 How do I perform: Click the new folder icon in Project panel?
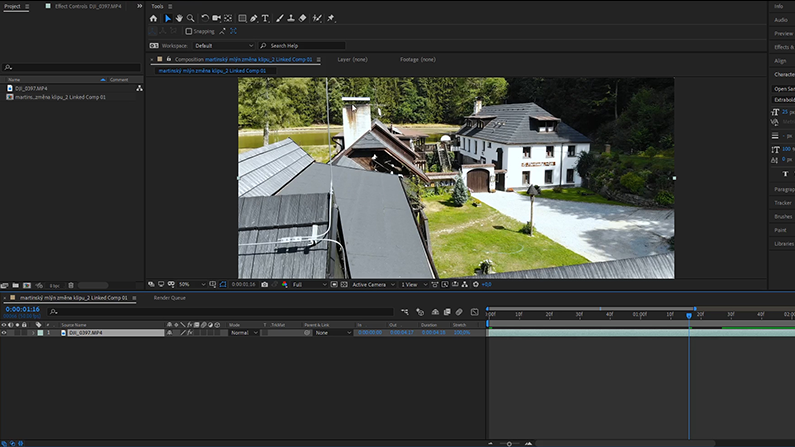point(16,286)
